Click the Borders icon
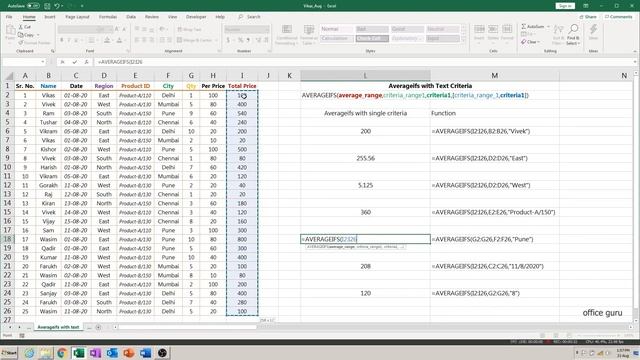This screenshot has width=640, height=360. pyautogui.click(x=91, y=40)
